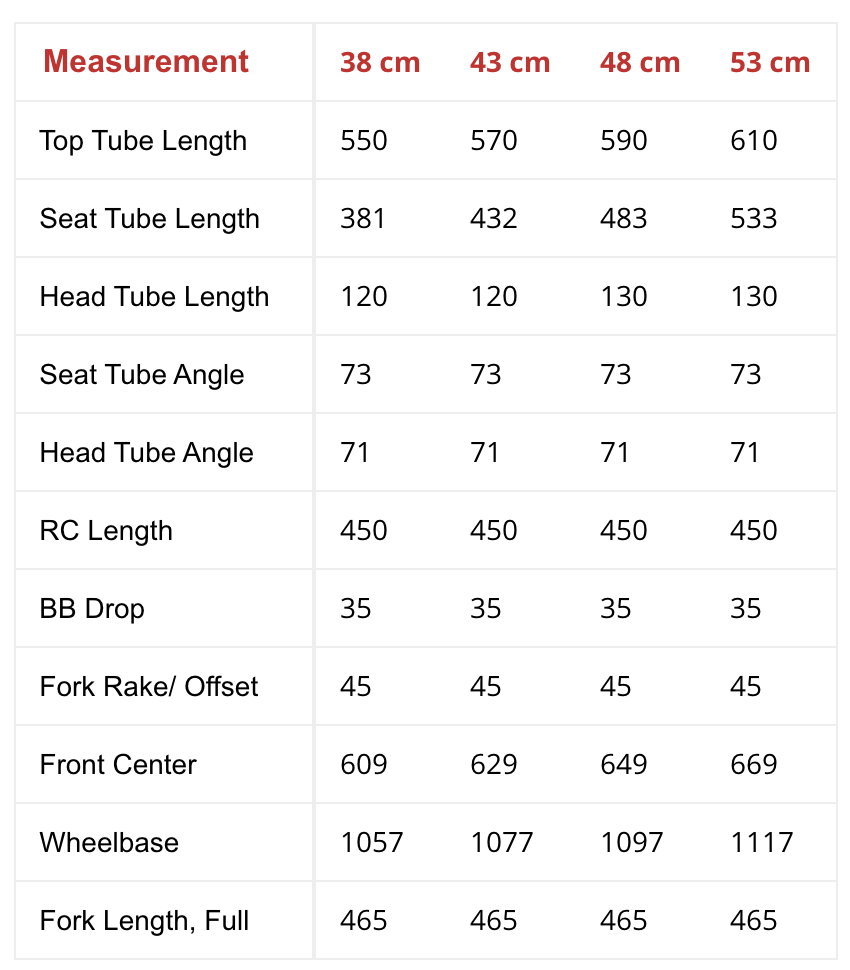The width and height of the screenshot is (850, 970).
Task: Click the Head Tube Angle label
Action: pyautogui.click(x=146, y=452)
